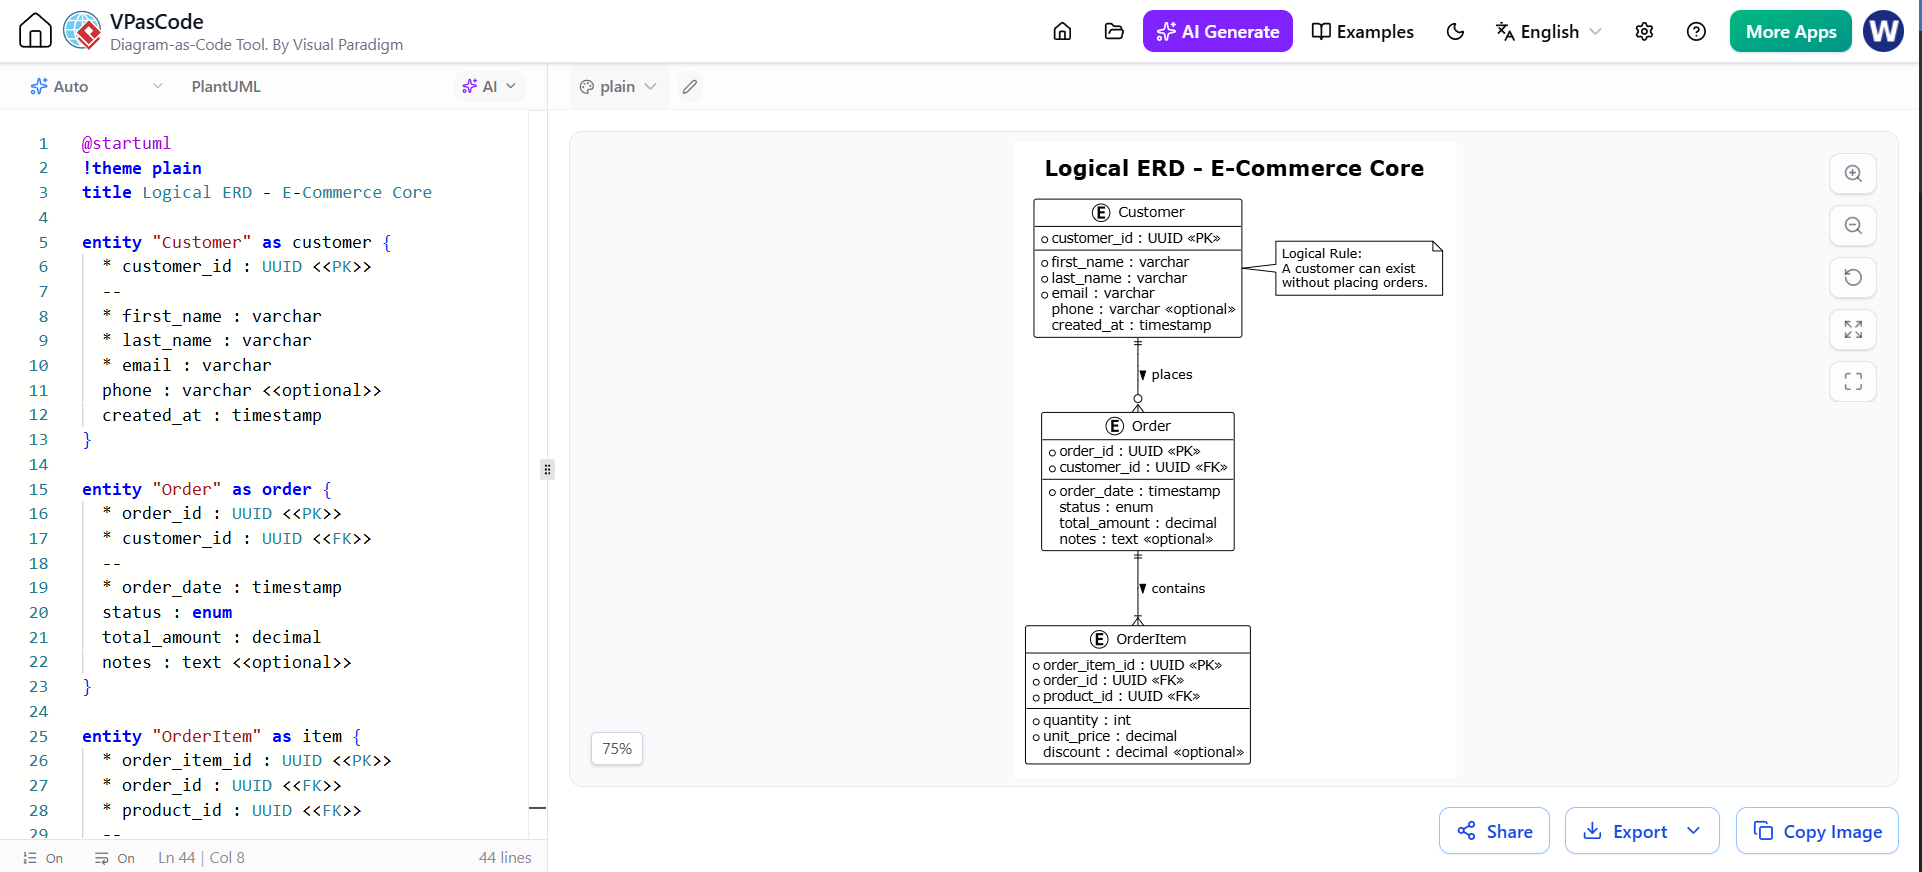
Task: Open the English language dropdown
Action: click(1548, 31)
